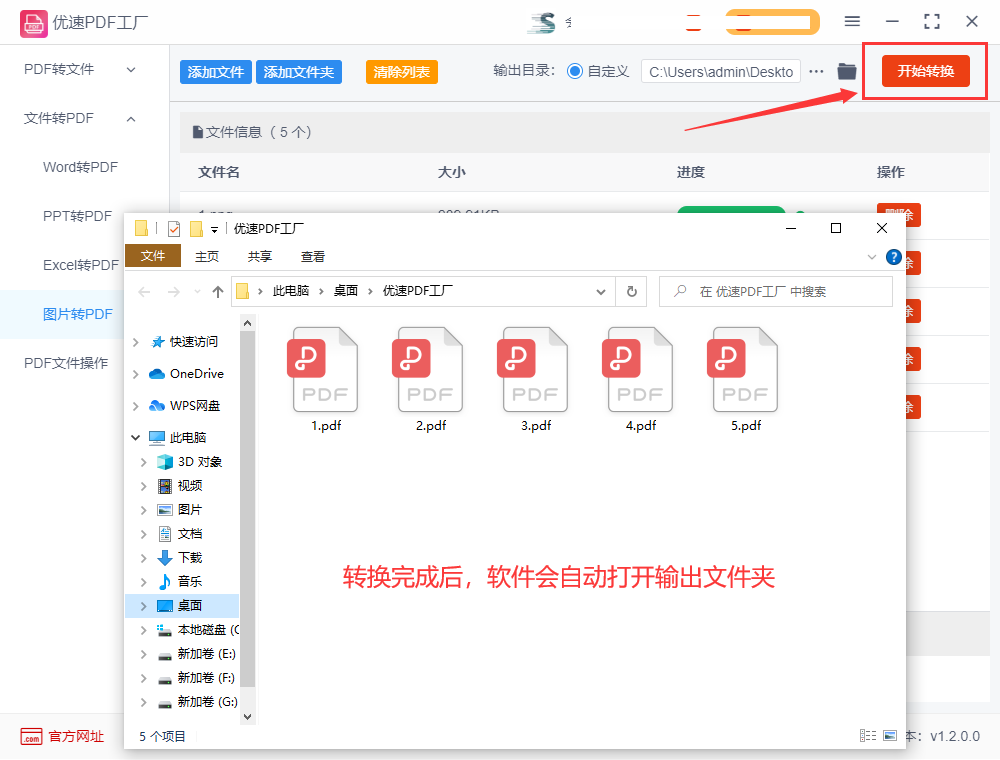Go back in Explorer navigation

click(x=145, y=292)
